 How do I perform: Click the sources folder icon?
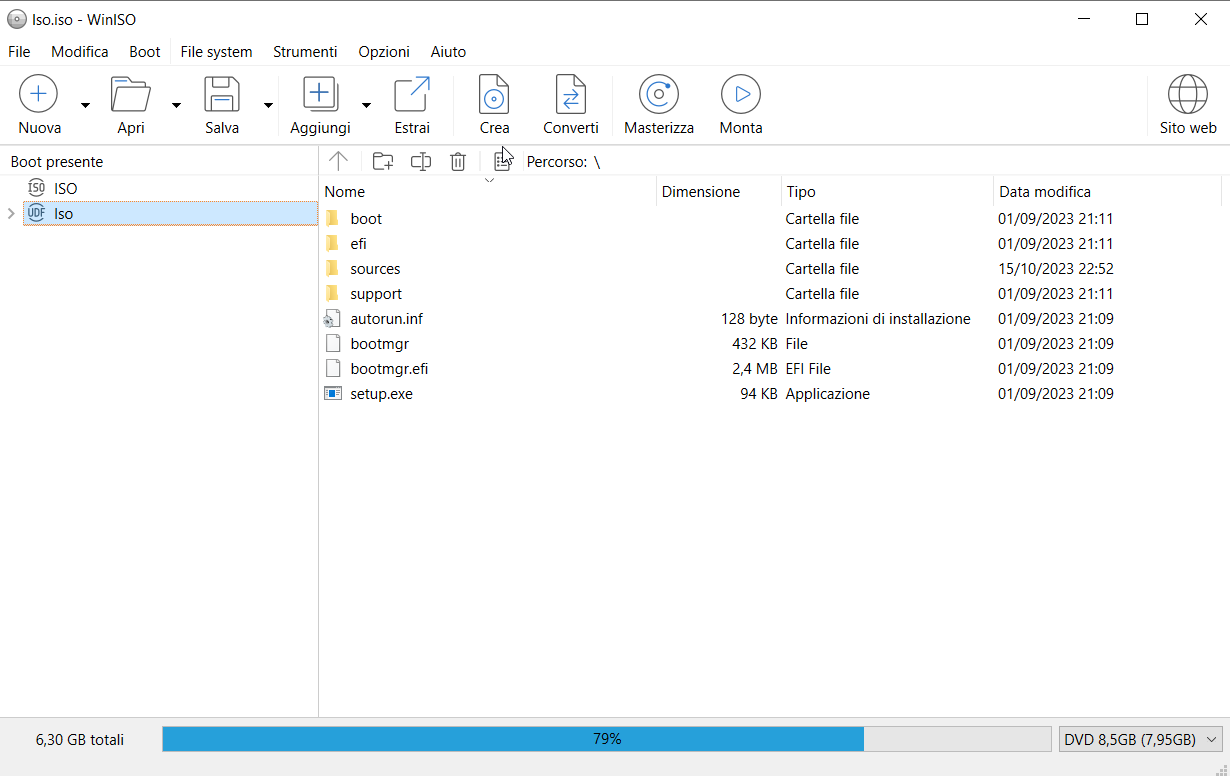[333, 268]
